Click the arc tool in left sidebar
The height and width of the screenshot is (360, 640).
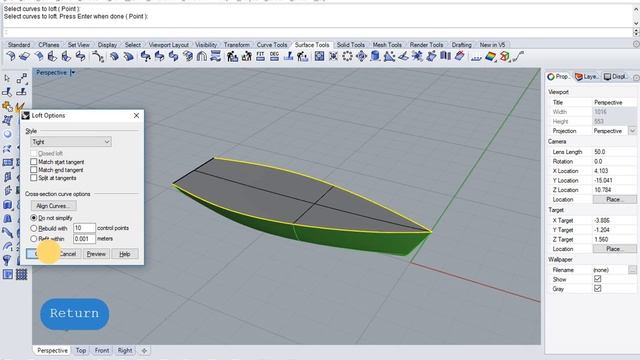7,246
